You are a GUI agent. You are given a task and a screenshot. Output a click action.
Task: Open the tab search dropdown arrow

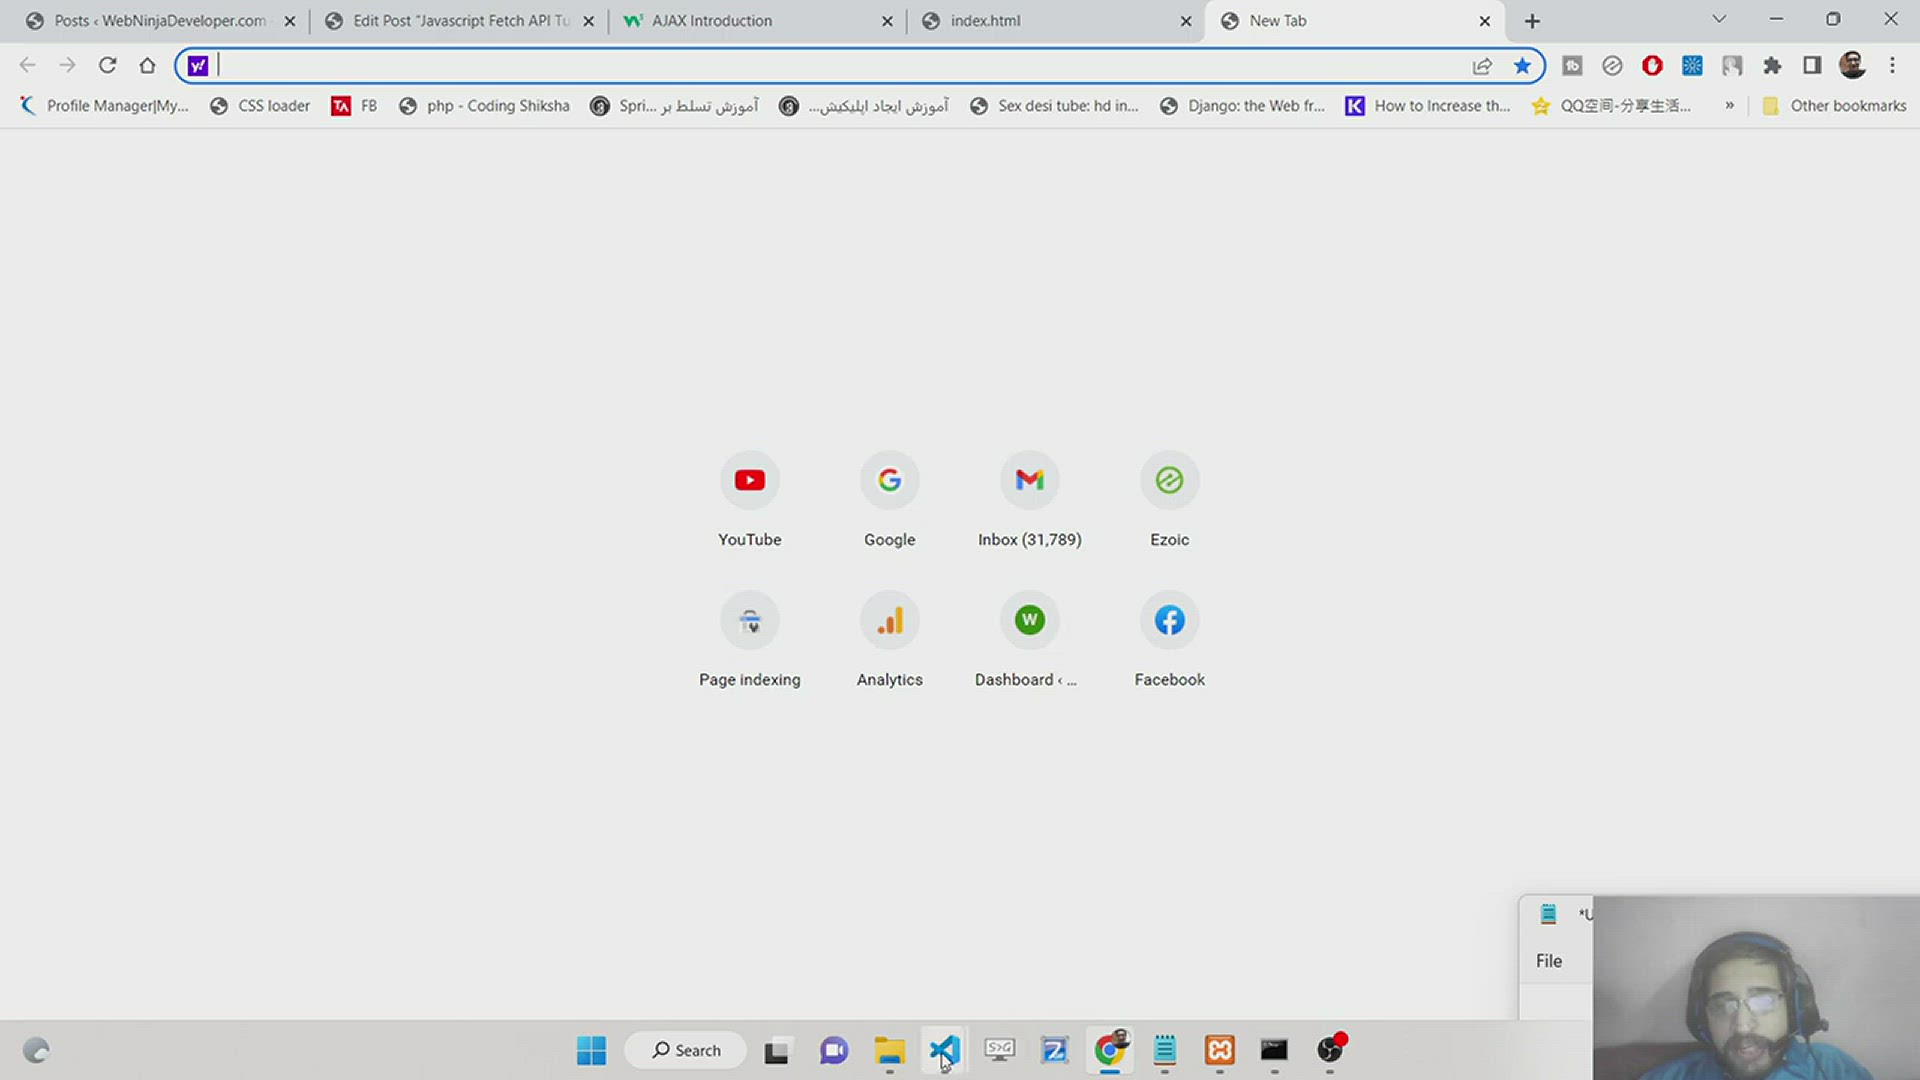(x=1718, y=19)
